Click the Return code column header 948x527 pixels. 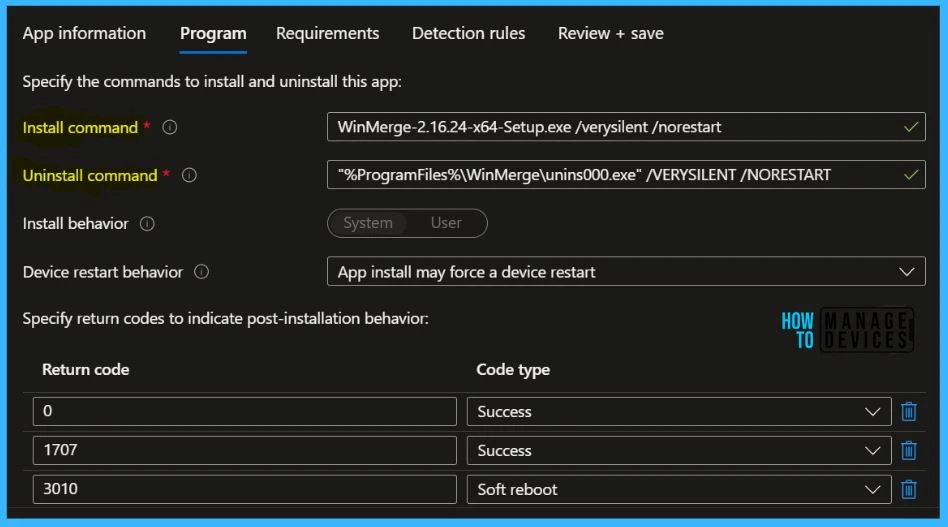[x=85, y=369]
